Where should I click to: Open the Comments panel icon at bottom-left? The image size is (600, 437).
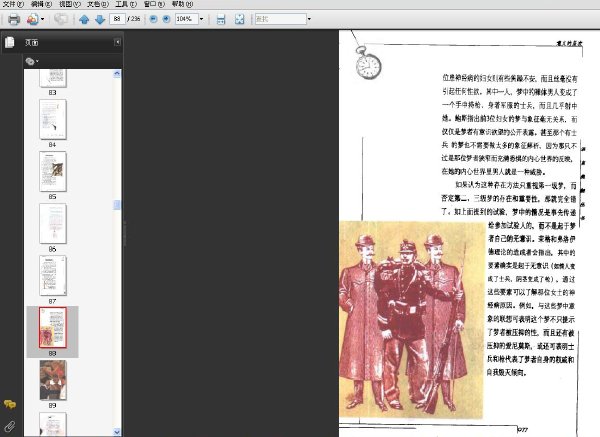point(10,404)
